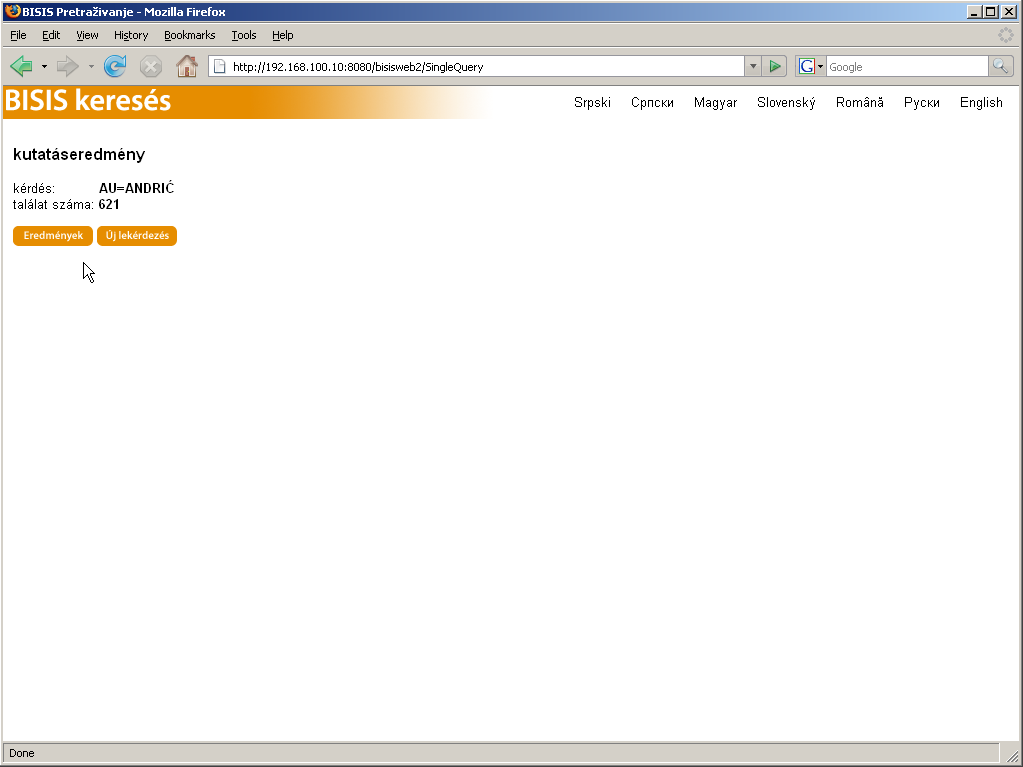The width and height of the screenshot is (1023, 767).
Task: Open the Edit menu
Action: [51, 35]
